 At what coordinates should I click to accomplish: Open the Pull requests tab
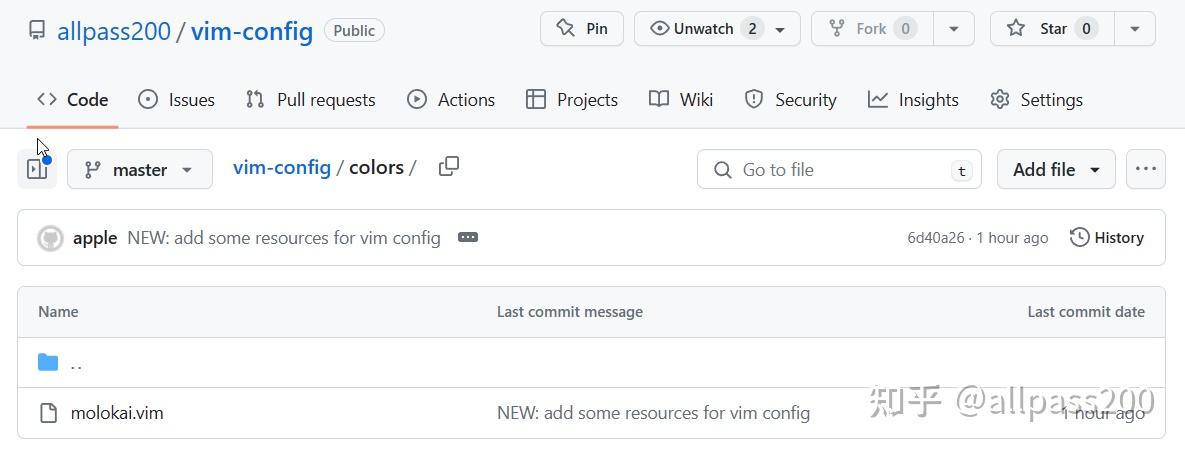(x=310, y=99)
